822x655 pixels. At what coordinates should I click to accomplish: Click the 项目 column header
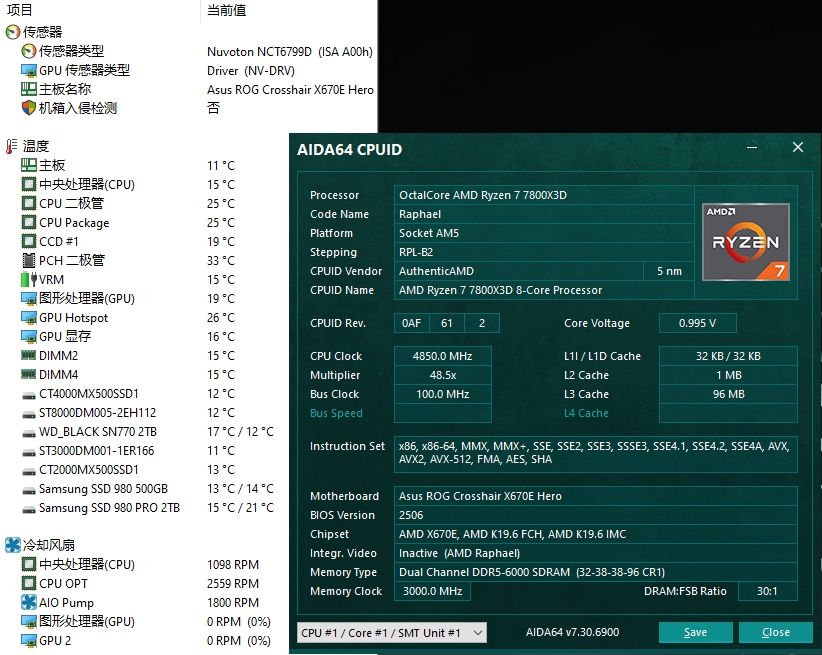(20, 10)
